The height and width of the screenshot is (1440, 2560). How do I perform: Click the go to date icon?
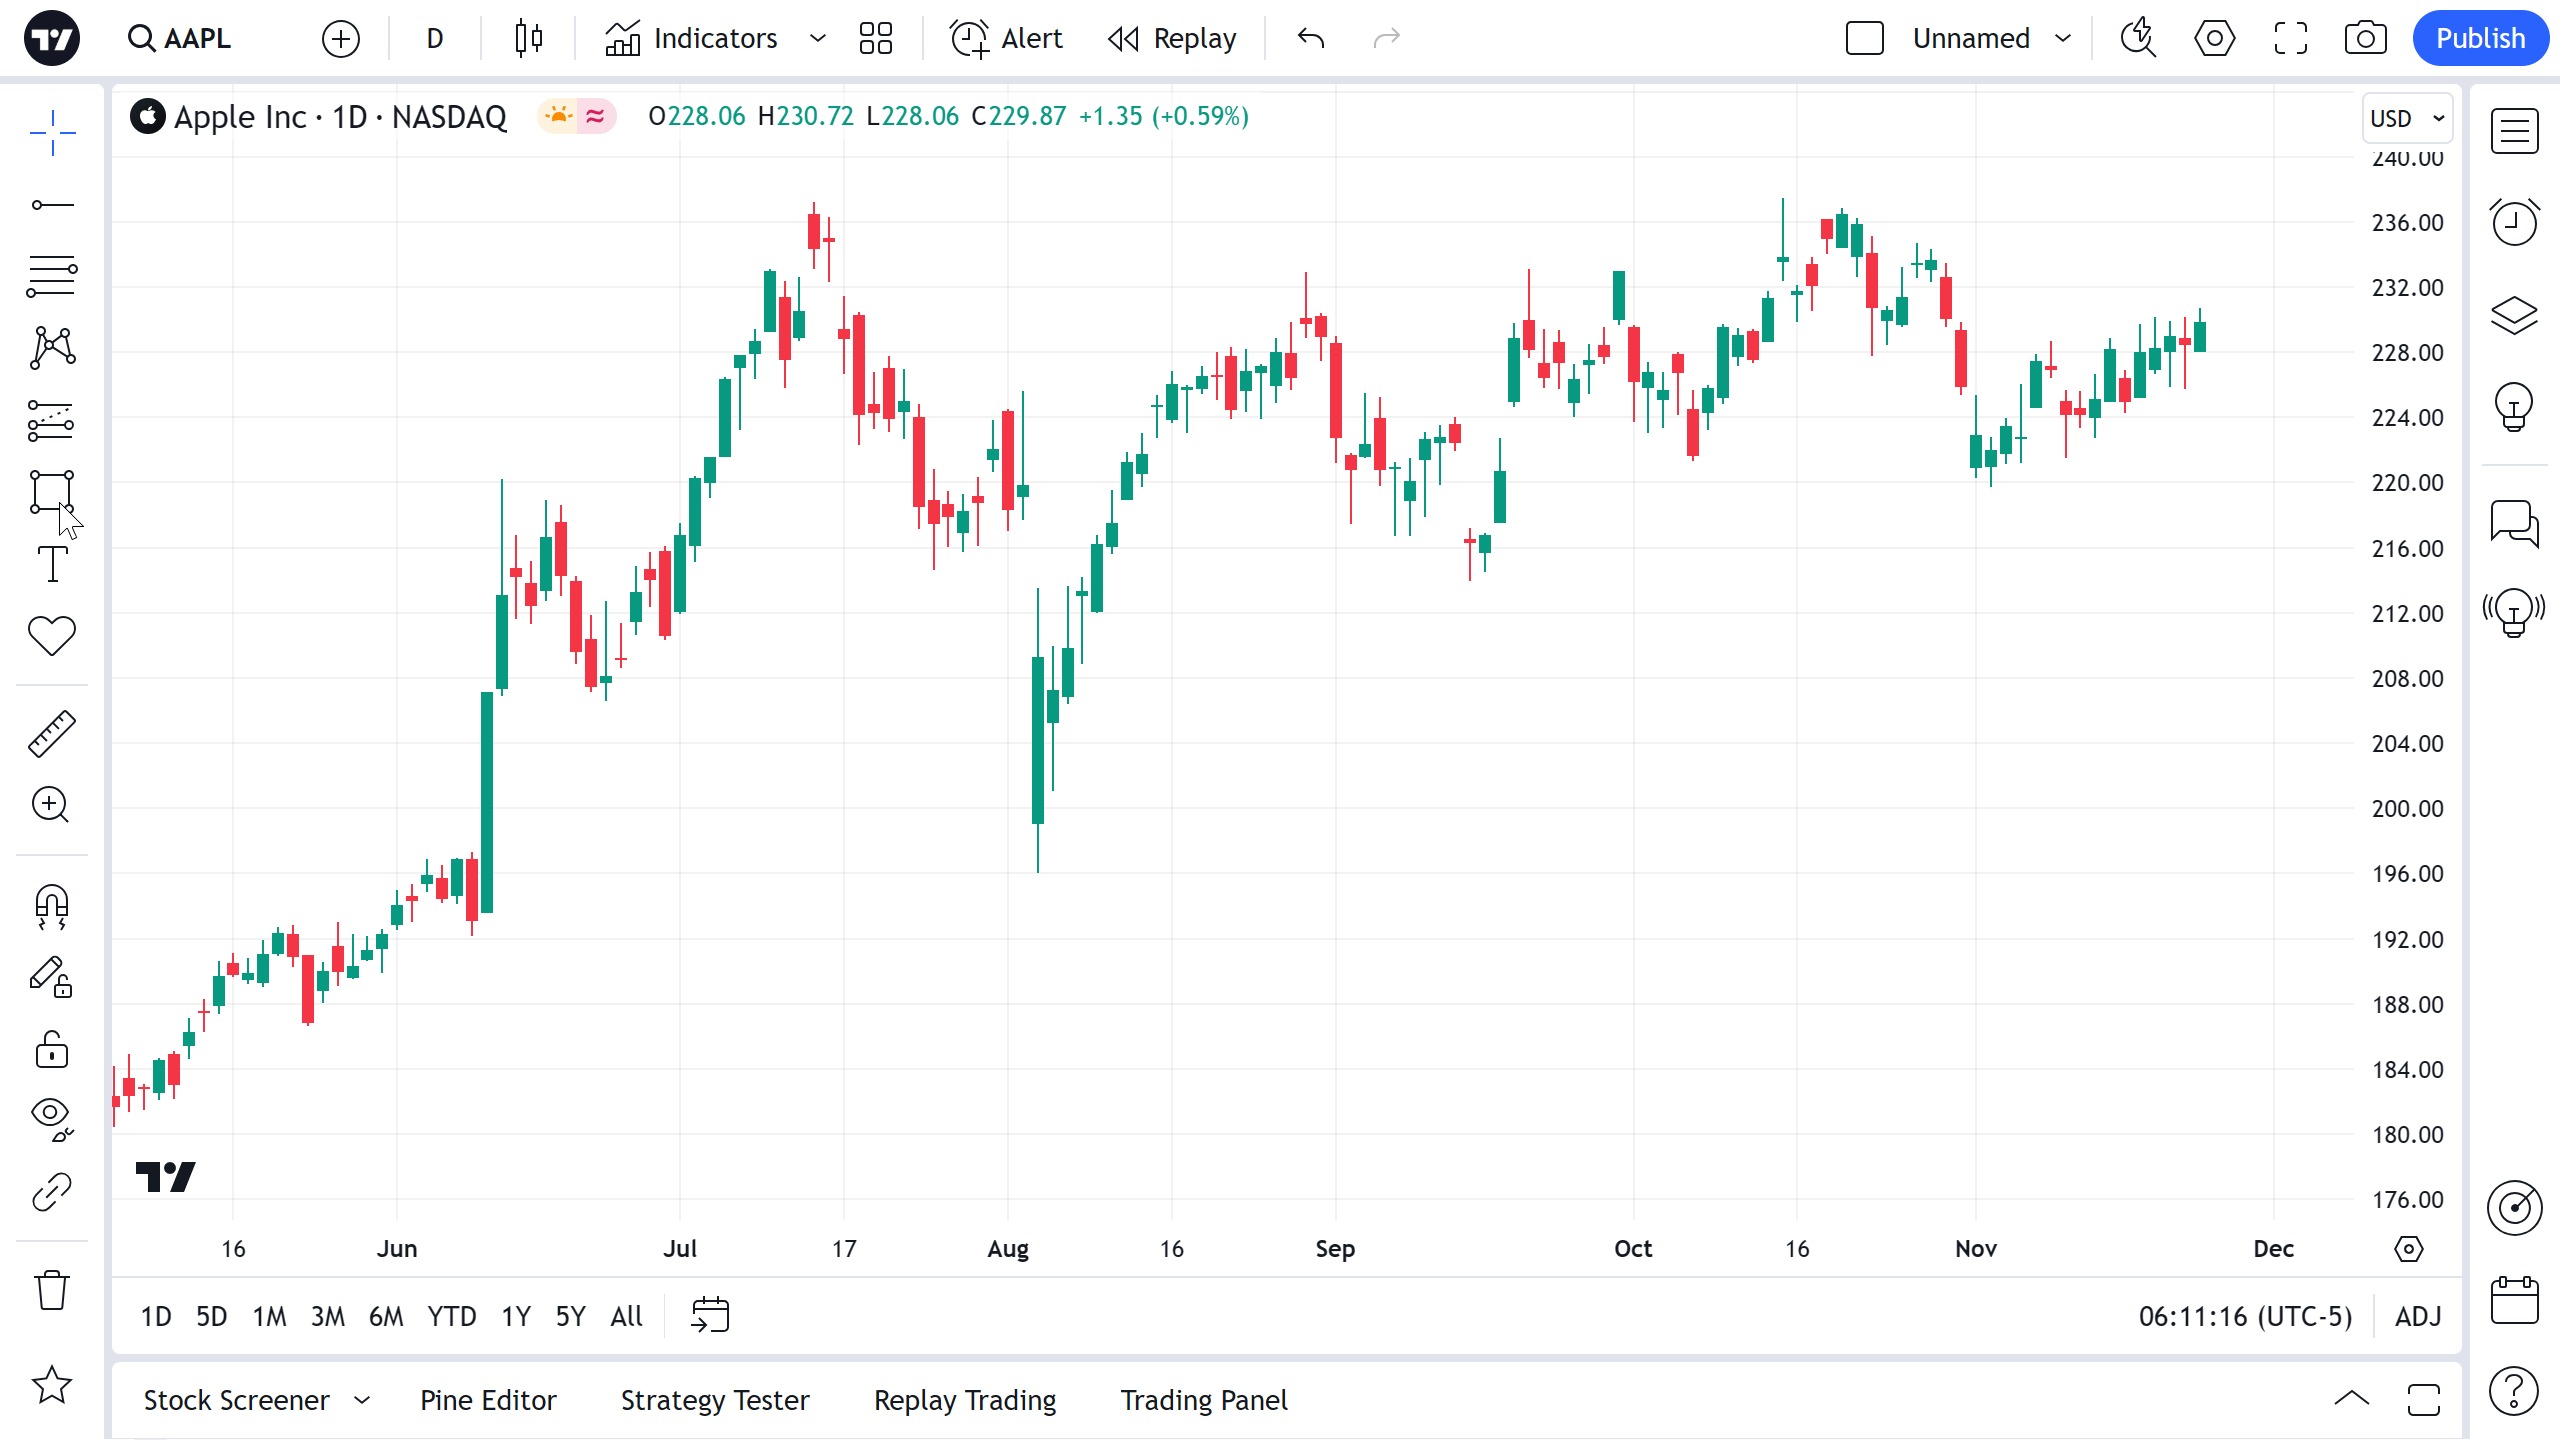710,1315
